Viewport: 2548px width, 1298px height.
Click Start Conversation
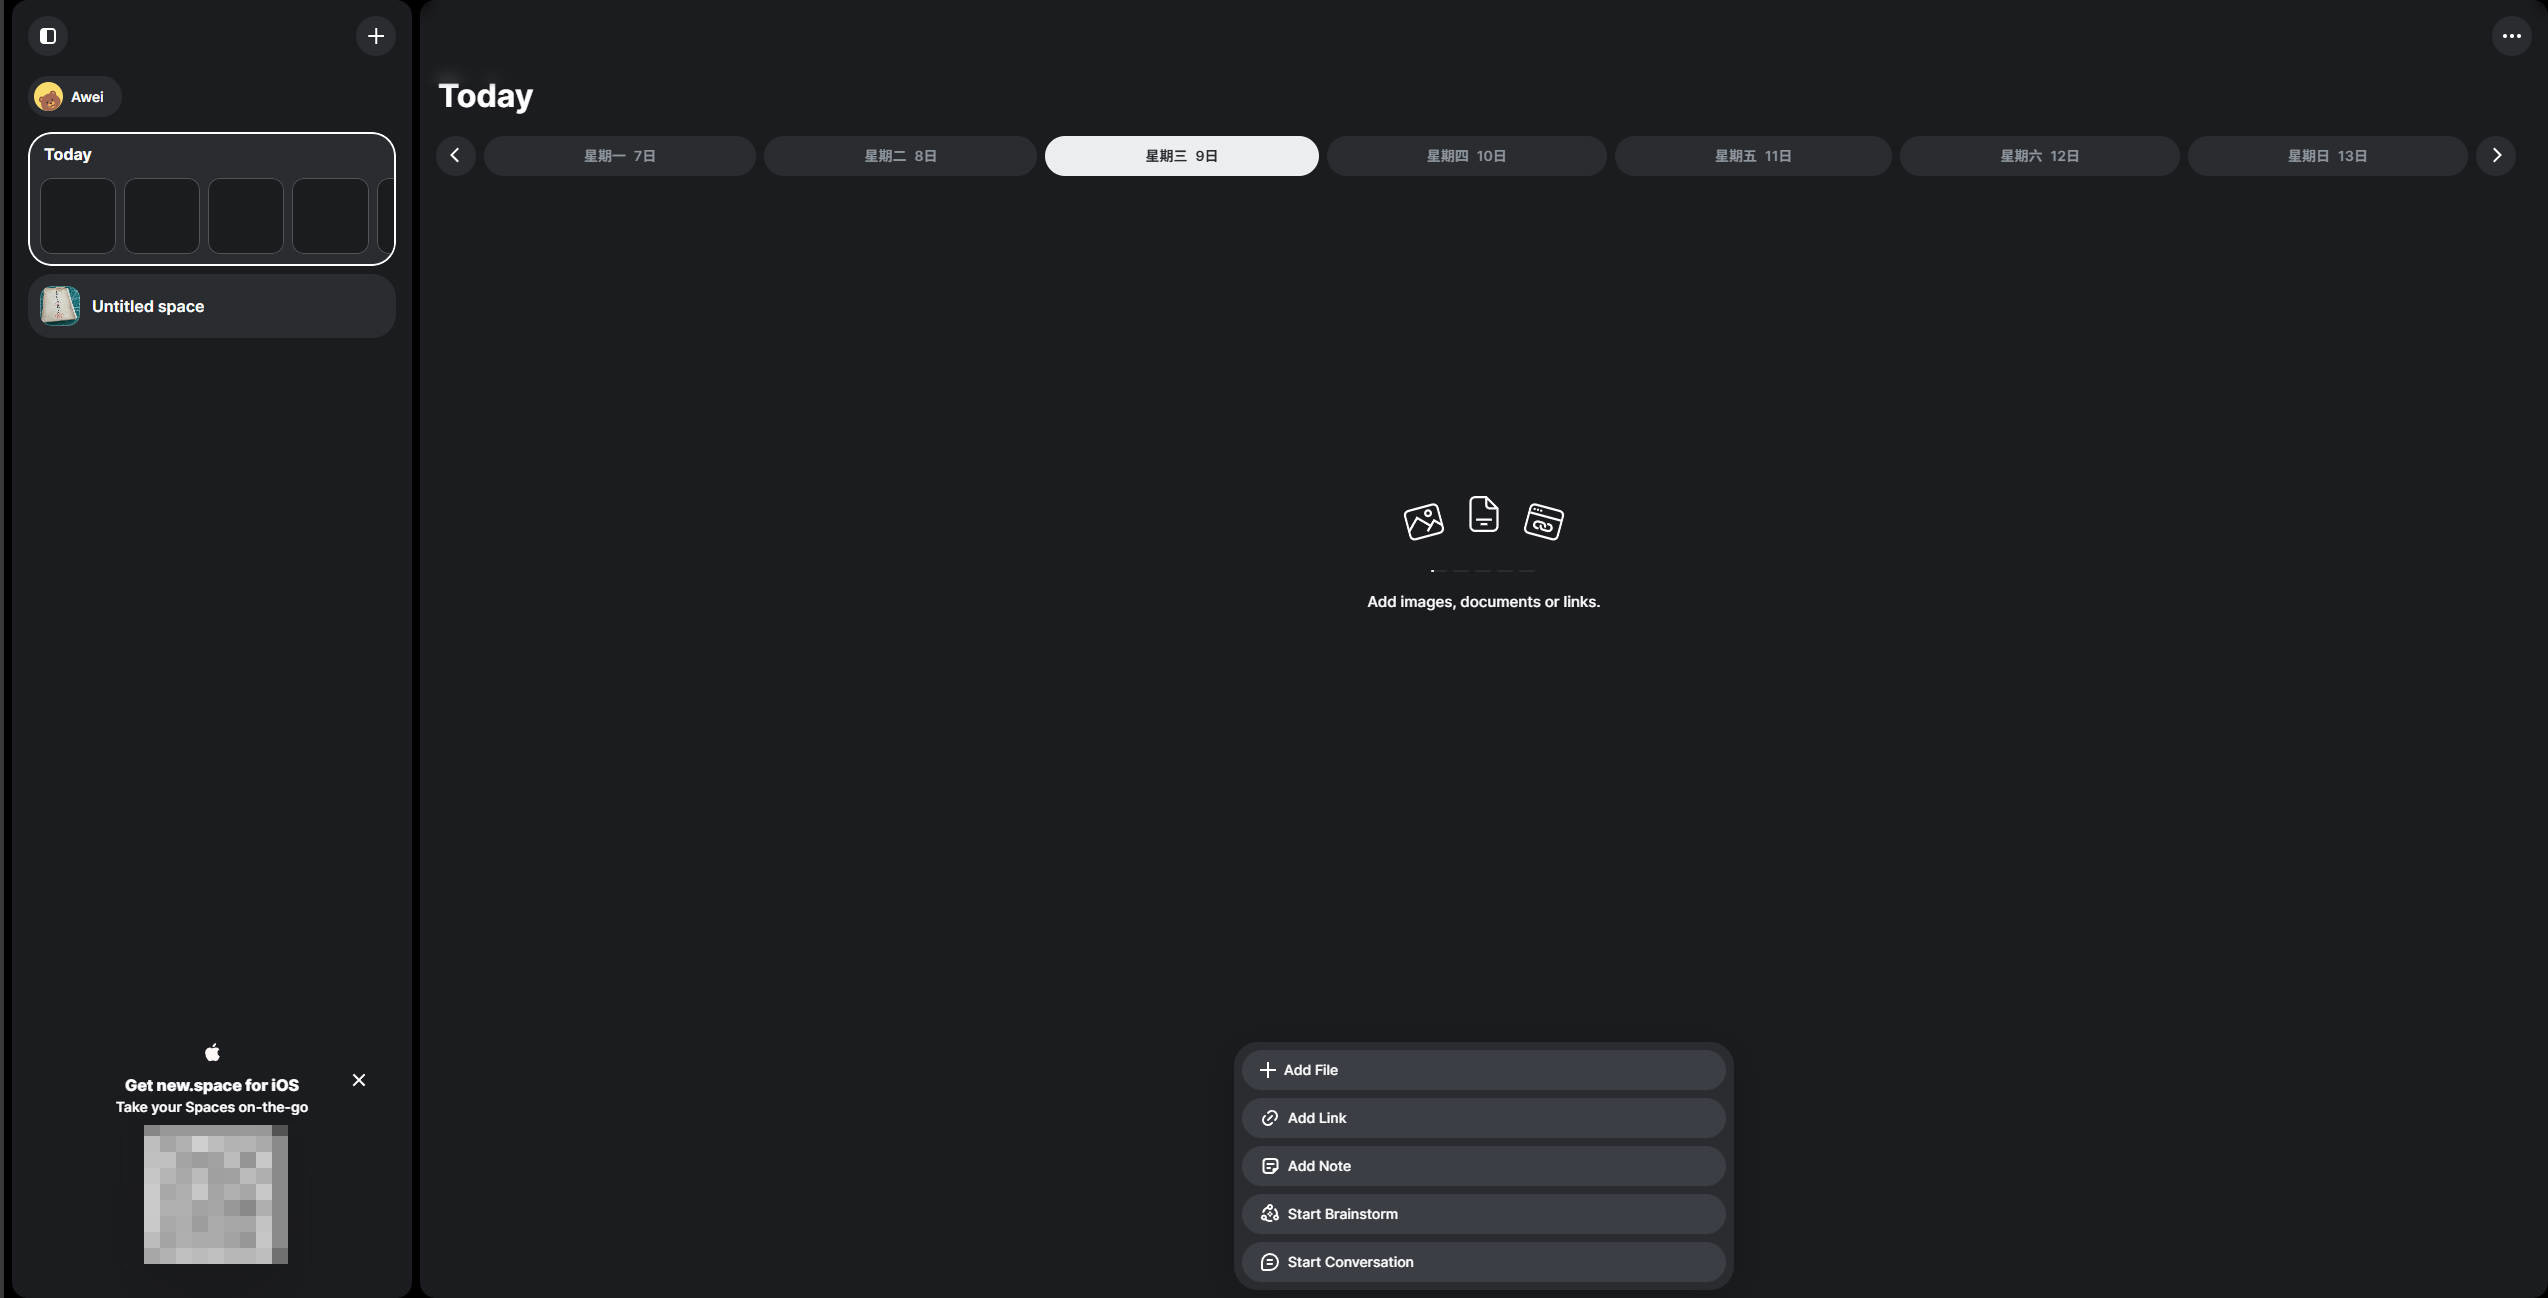coord(1484,1262)
